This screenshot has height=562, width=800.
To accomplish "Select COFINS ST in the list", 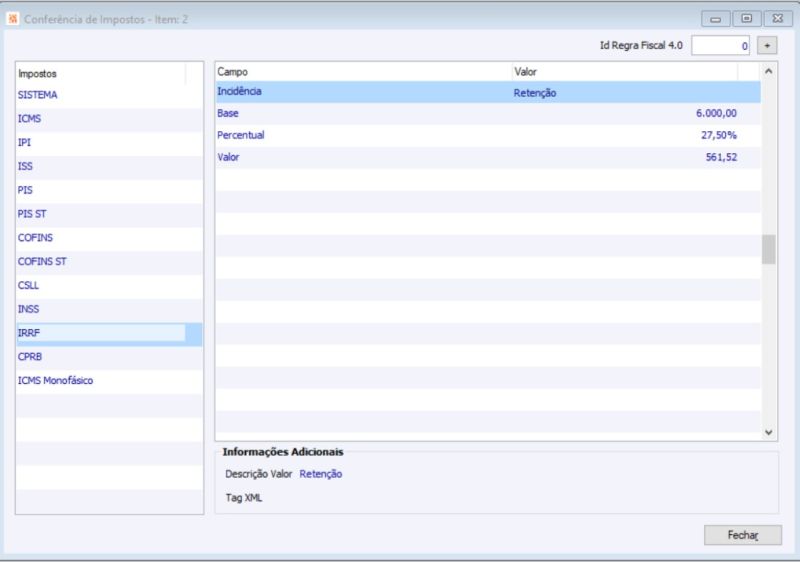I will (109, 262).
